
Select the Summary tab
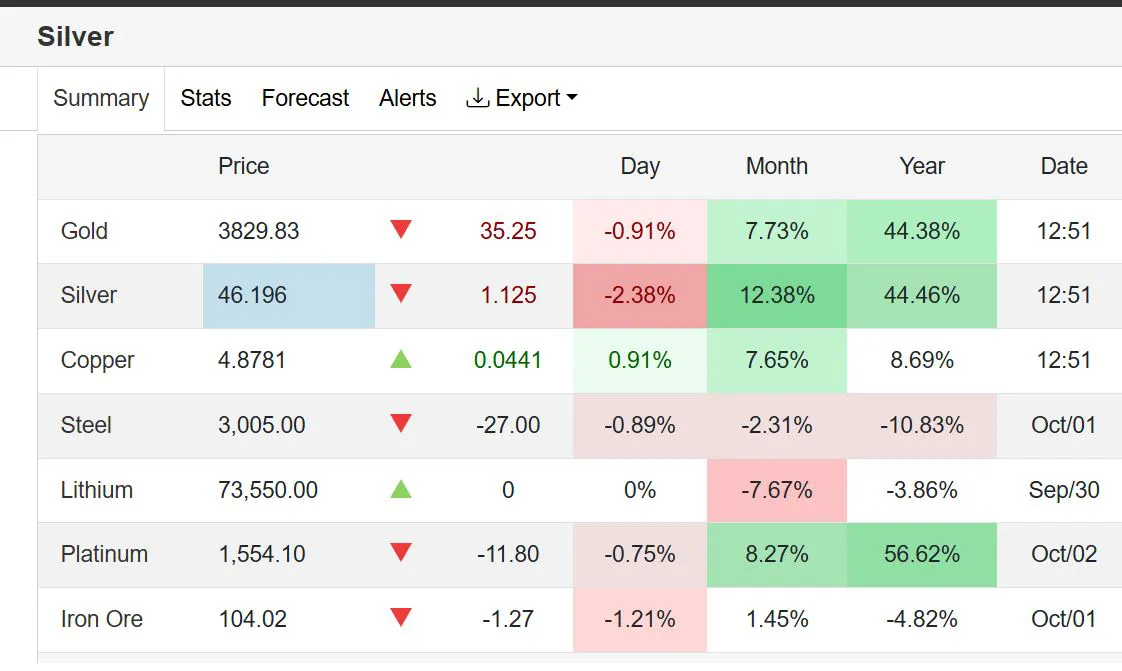click(x=100, y=98)
